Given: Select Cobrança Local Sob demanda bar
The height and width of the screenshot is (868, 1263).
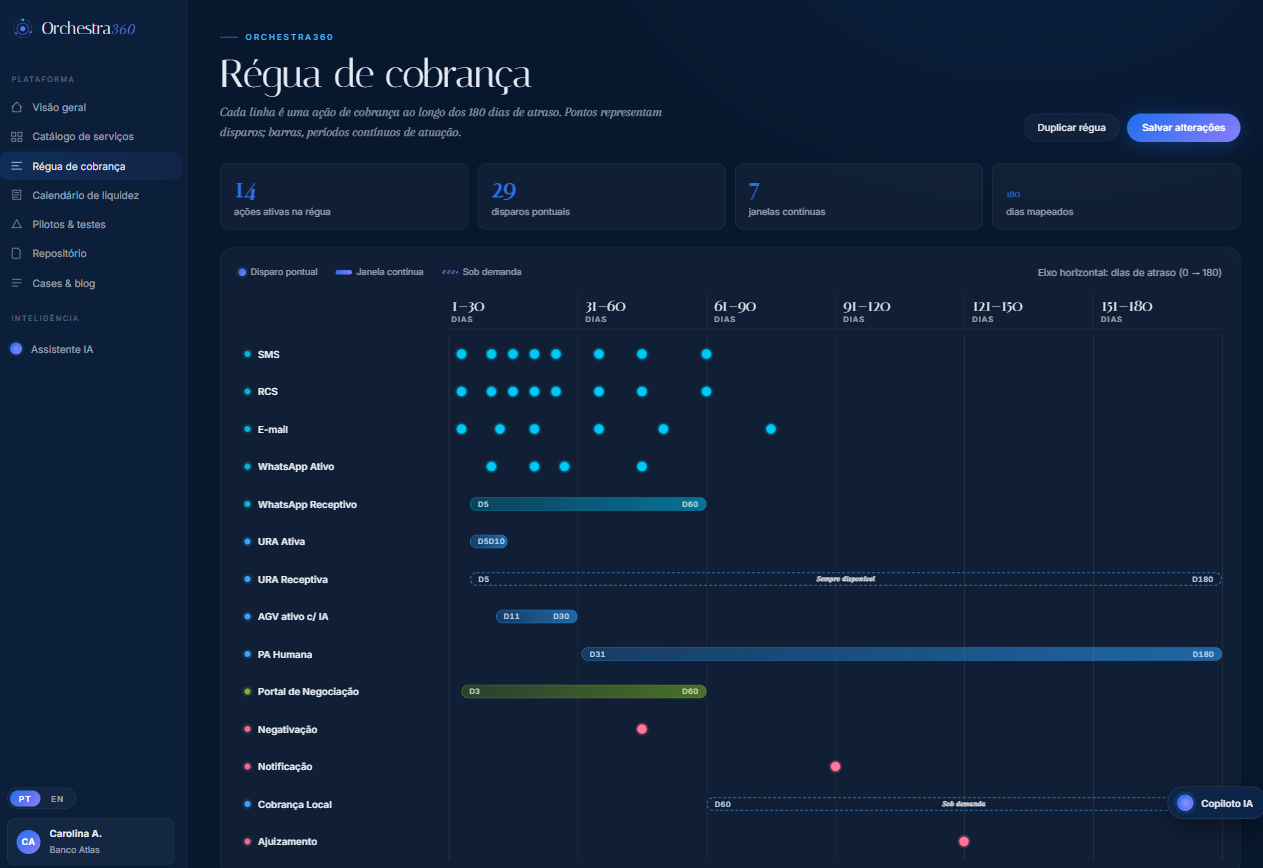Looking at the screenshot, I should tap(964, 804).
